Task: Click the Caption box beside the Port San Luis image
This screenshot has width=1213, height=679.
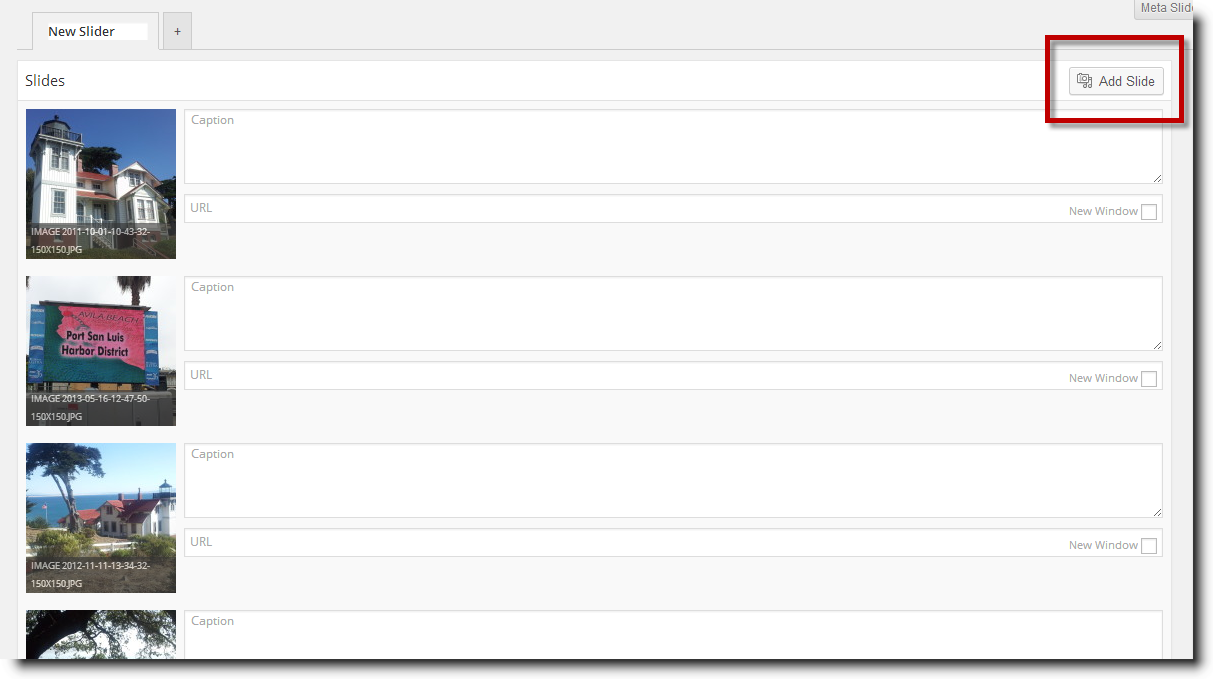Action: 673,313
